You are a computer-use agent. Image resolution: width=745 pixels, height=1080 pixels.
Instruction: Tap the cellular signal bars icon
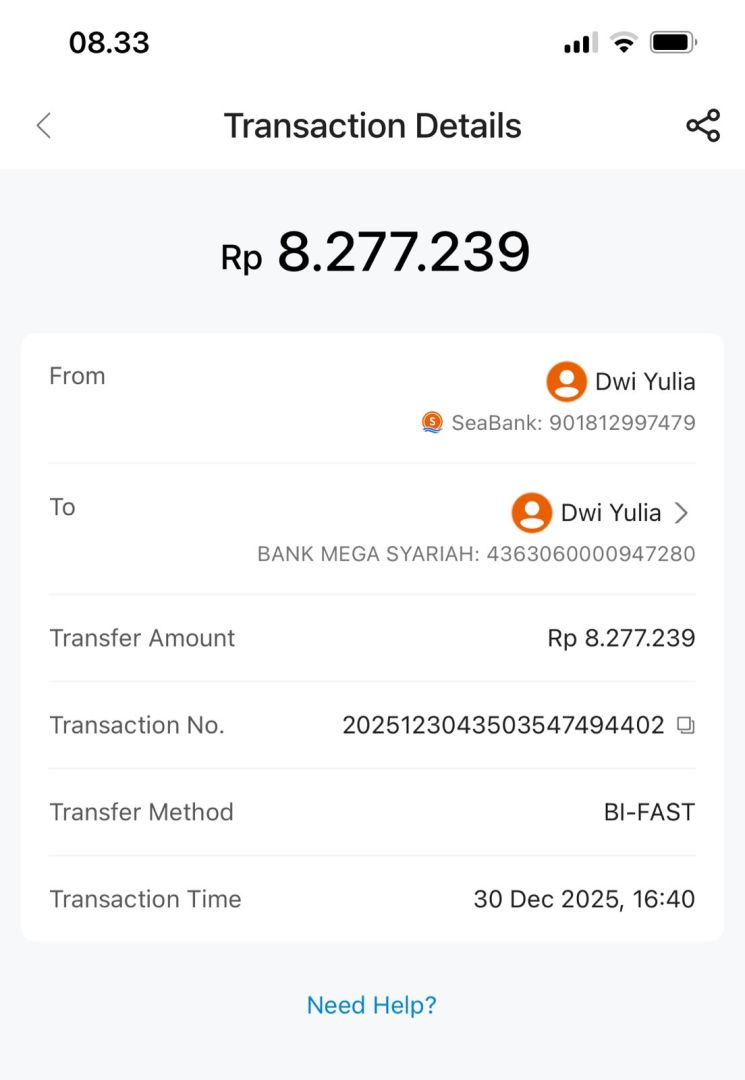coord(580,43)
